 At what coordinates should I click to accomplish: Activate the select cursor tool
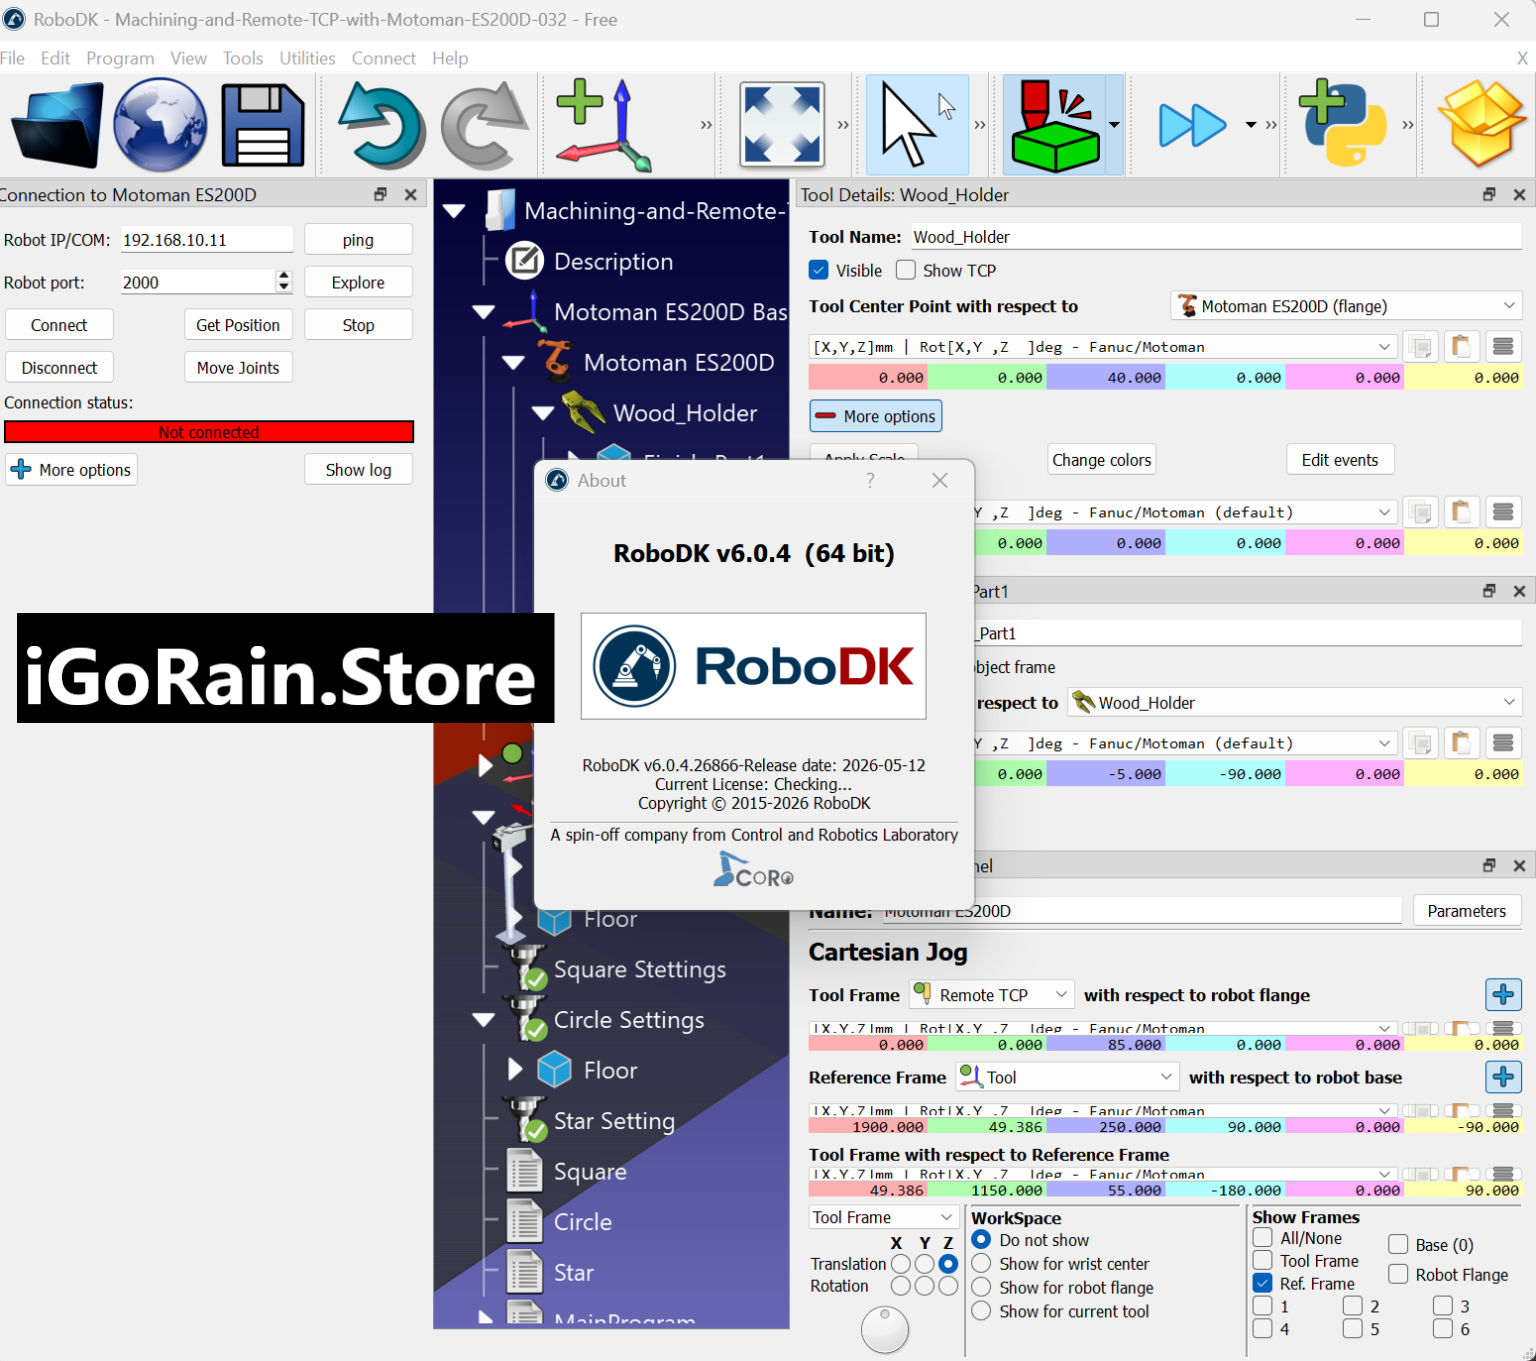coord(917,125)
